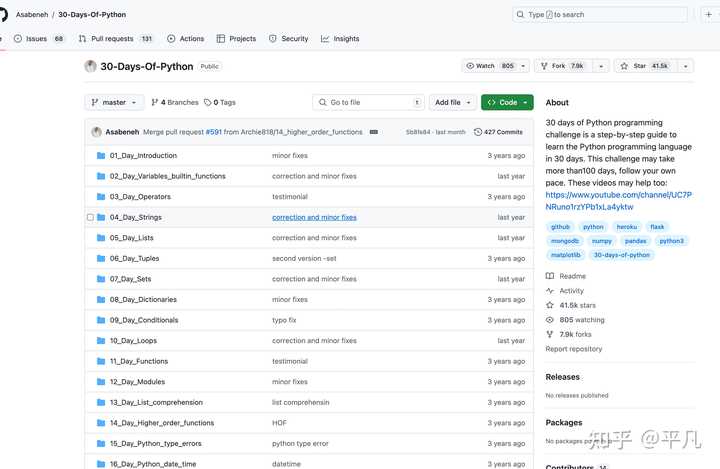
Task: Expand the Fork options dropdown arrow
Action: [601, 66]
